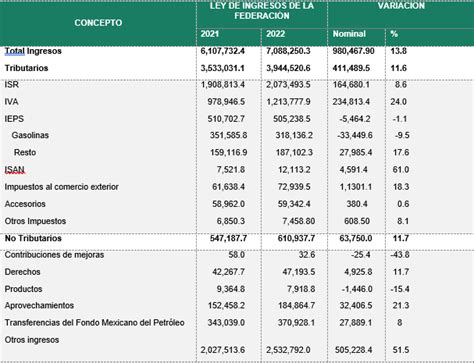Click the ISAN row label
Image resolution: width=474 pixels, height=363 pixels.
click(15, 170)
